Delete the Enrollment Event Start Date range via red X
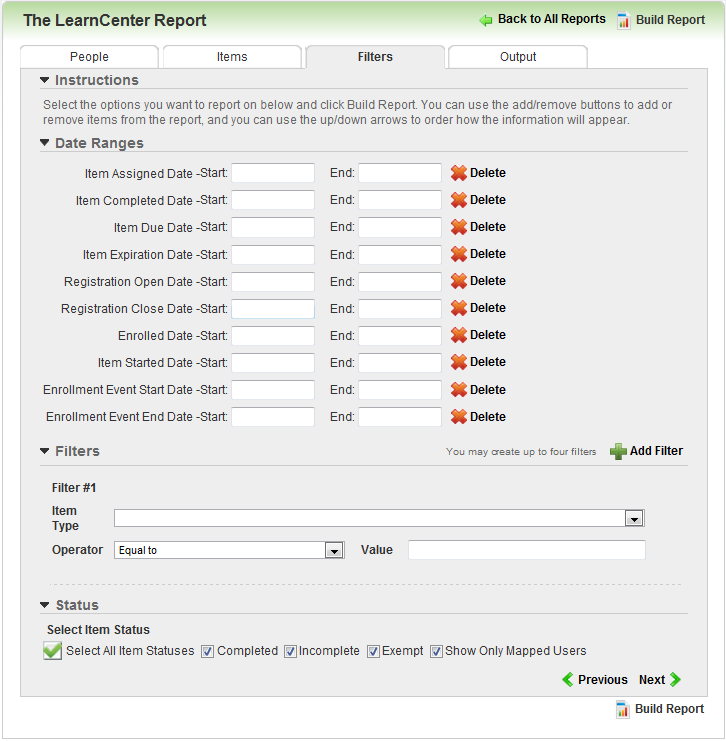Screen dimensions: 726x741 pyautogui.click(x=458, y=389)
